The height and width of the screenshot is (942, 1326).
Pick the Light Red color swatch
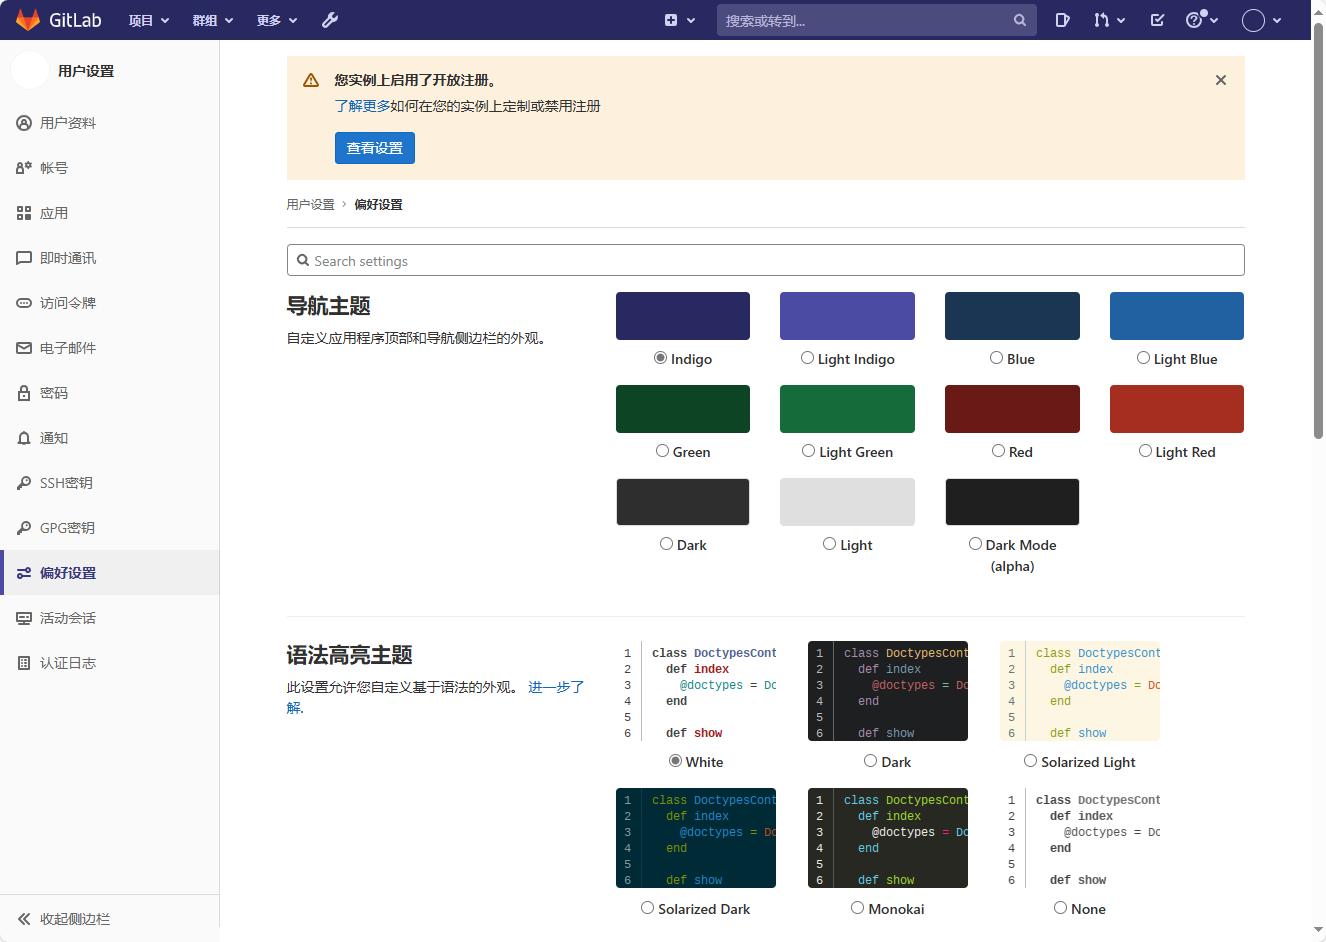[1176, 409]
